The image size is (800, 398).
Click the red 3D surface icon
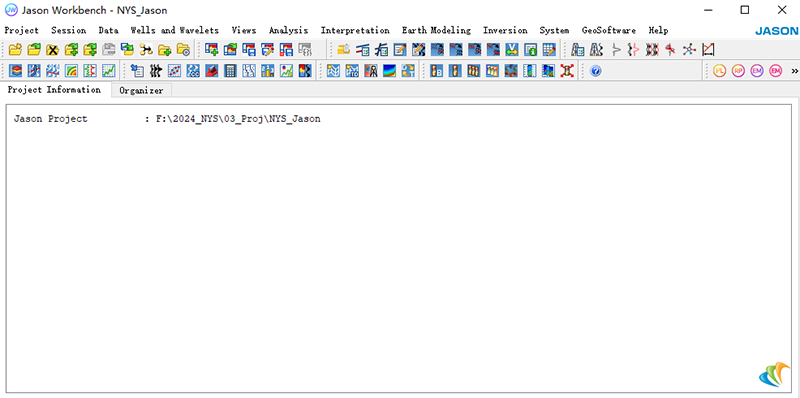(x=212, y=70)
